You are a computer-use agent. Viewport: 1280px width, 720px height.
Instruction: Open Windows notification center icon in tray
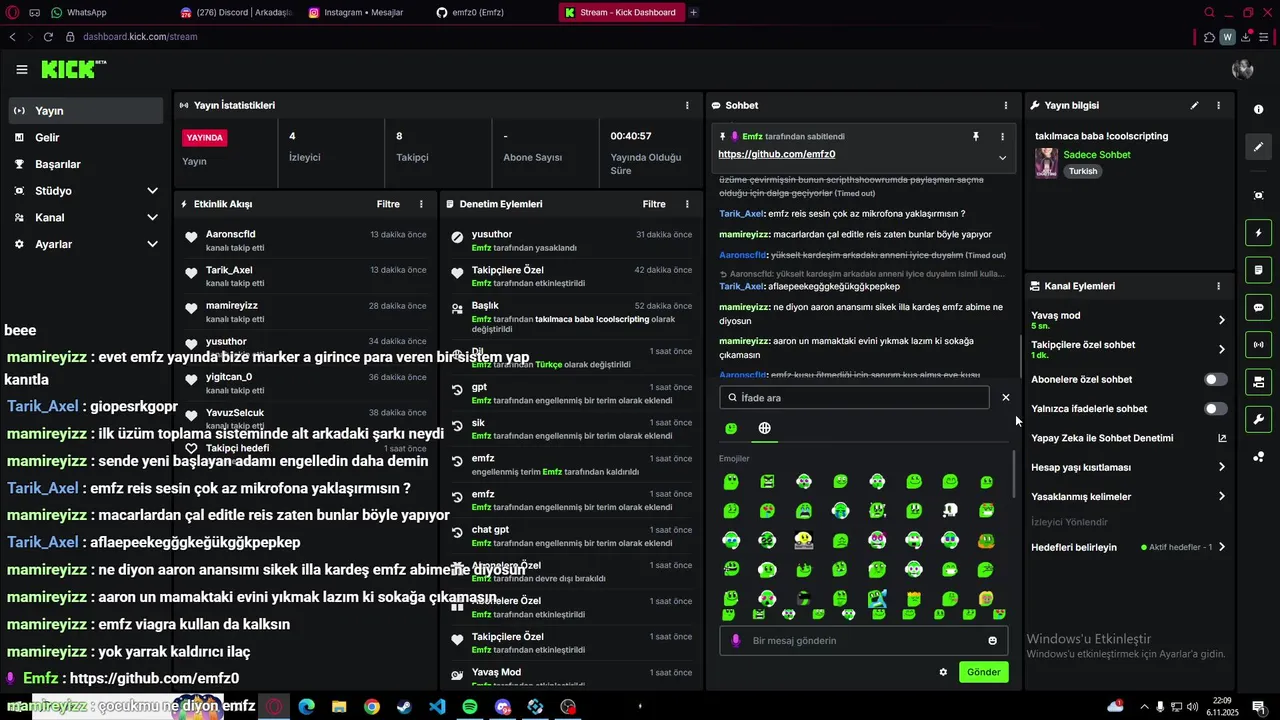(1259, 707)
